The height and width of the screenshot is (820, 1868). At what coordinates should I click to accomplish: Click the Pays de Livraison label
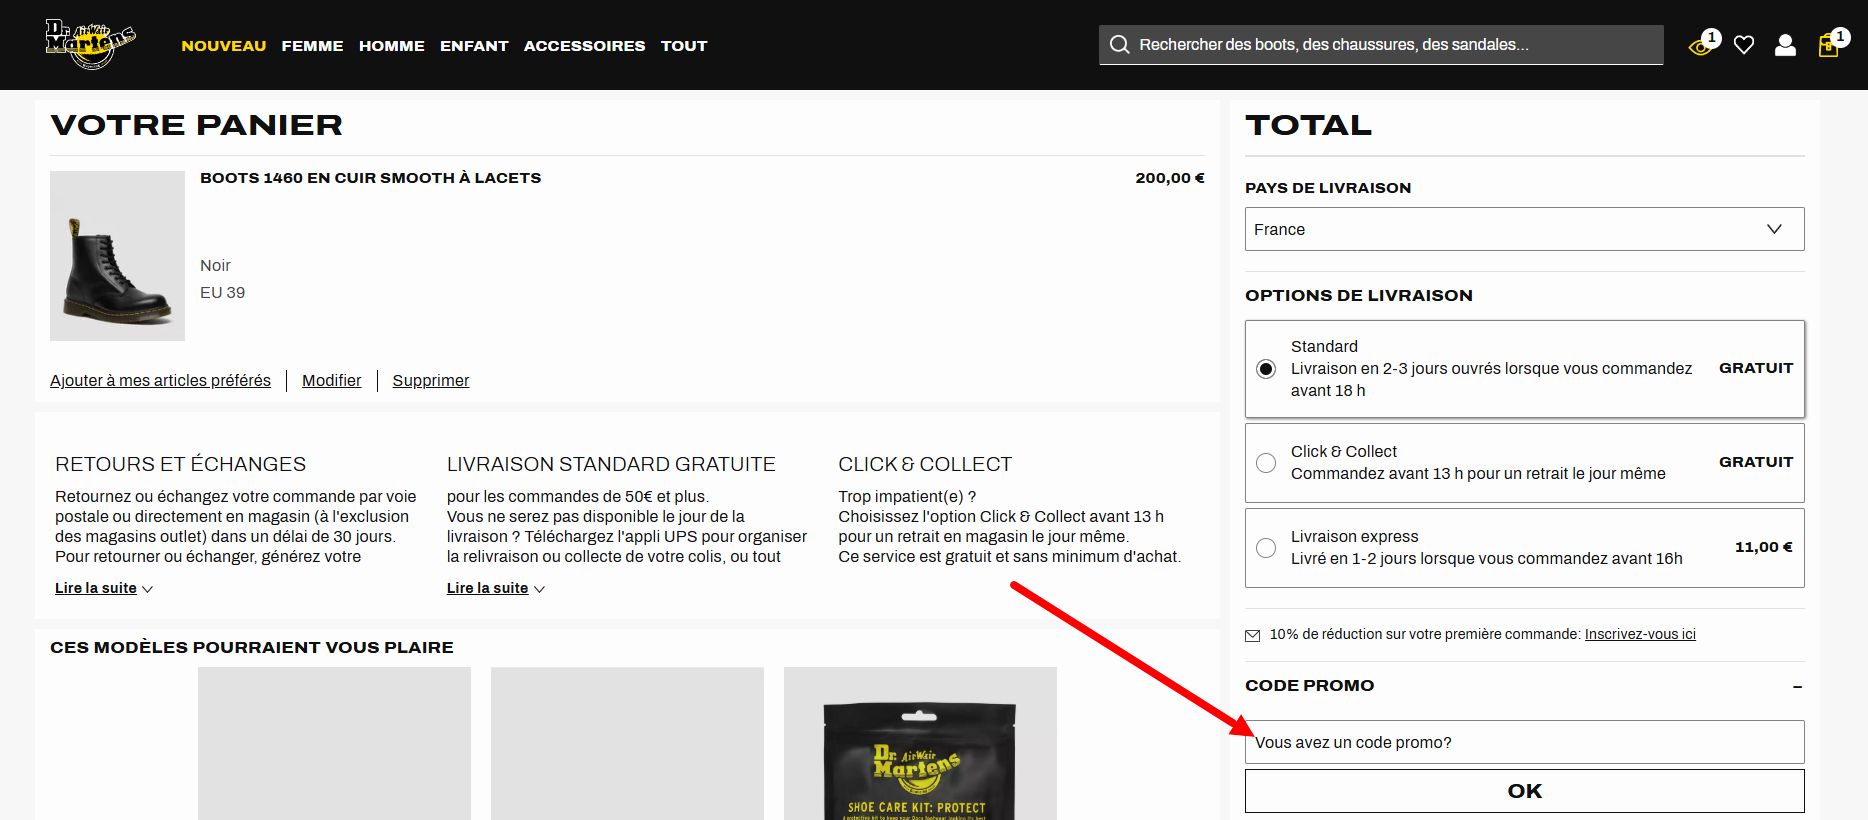1328,188
